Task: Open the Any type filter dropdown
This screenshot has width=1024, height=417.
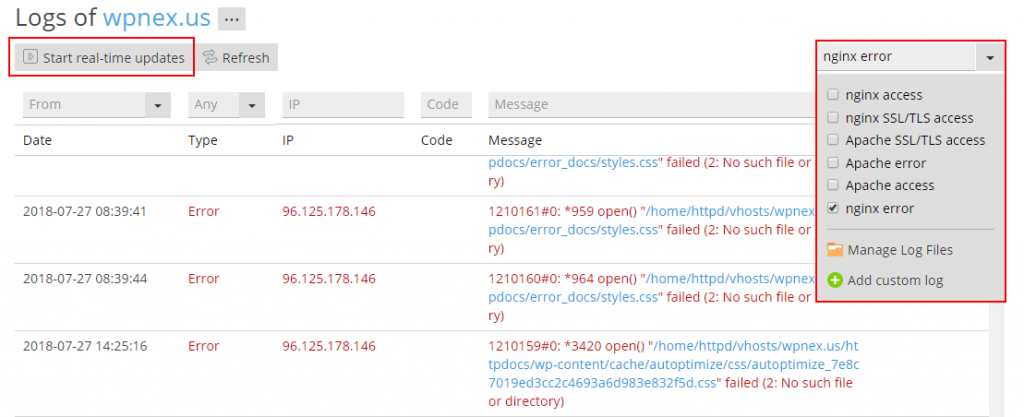Action: 250,105
